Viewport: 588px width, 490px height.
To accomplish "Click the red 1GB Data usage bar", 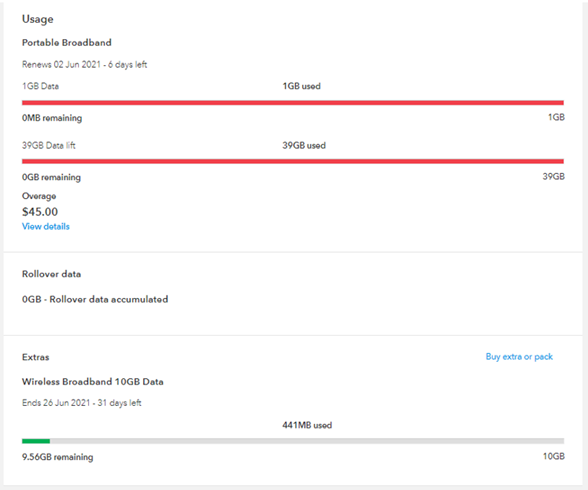I will (x=293, y=103).
